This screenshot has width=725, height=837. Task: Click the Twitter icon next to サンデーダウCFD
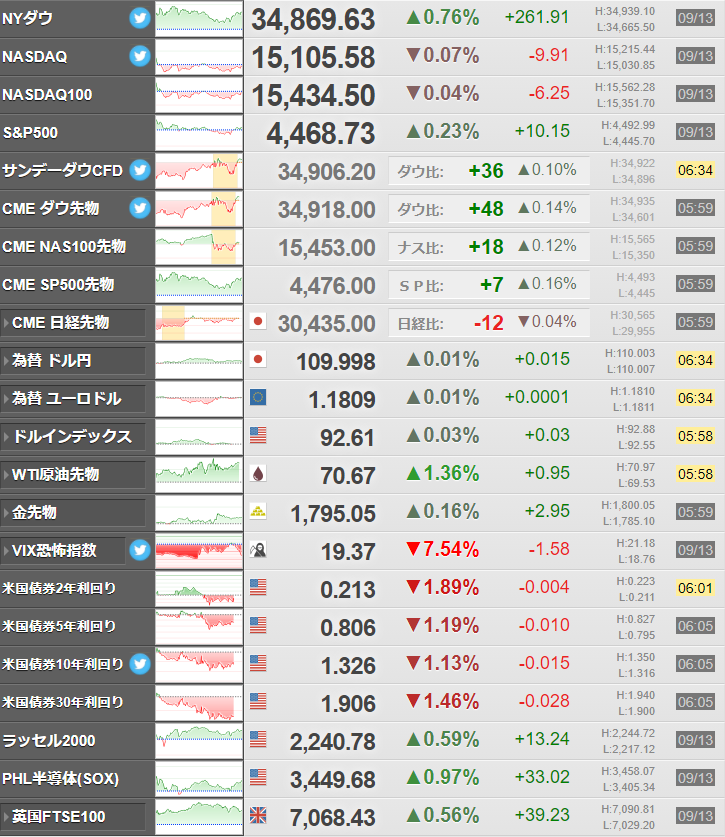click(140, 170)
